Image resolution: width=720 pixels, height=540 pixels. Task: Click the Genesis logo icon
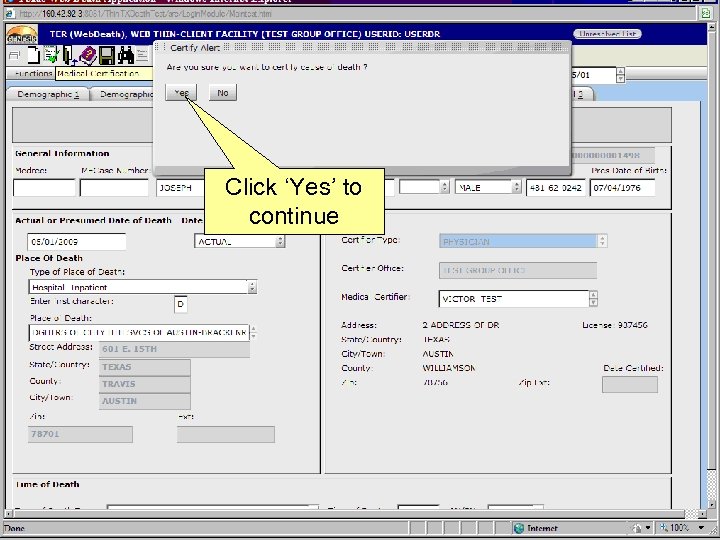[x=22, y=34]
